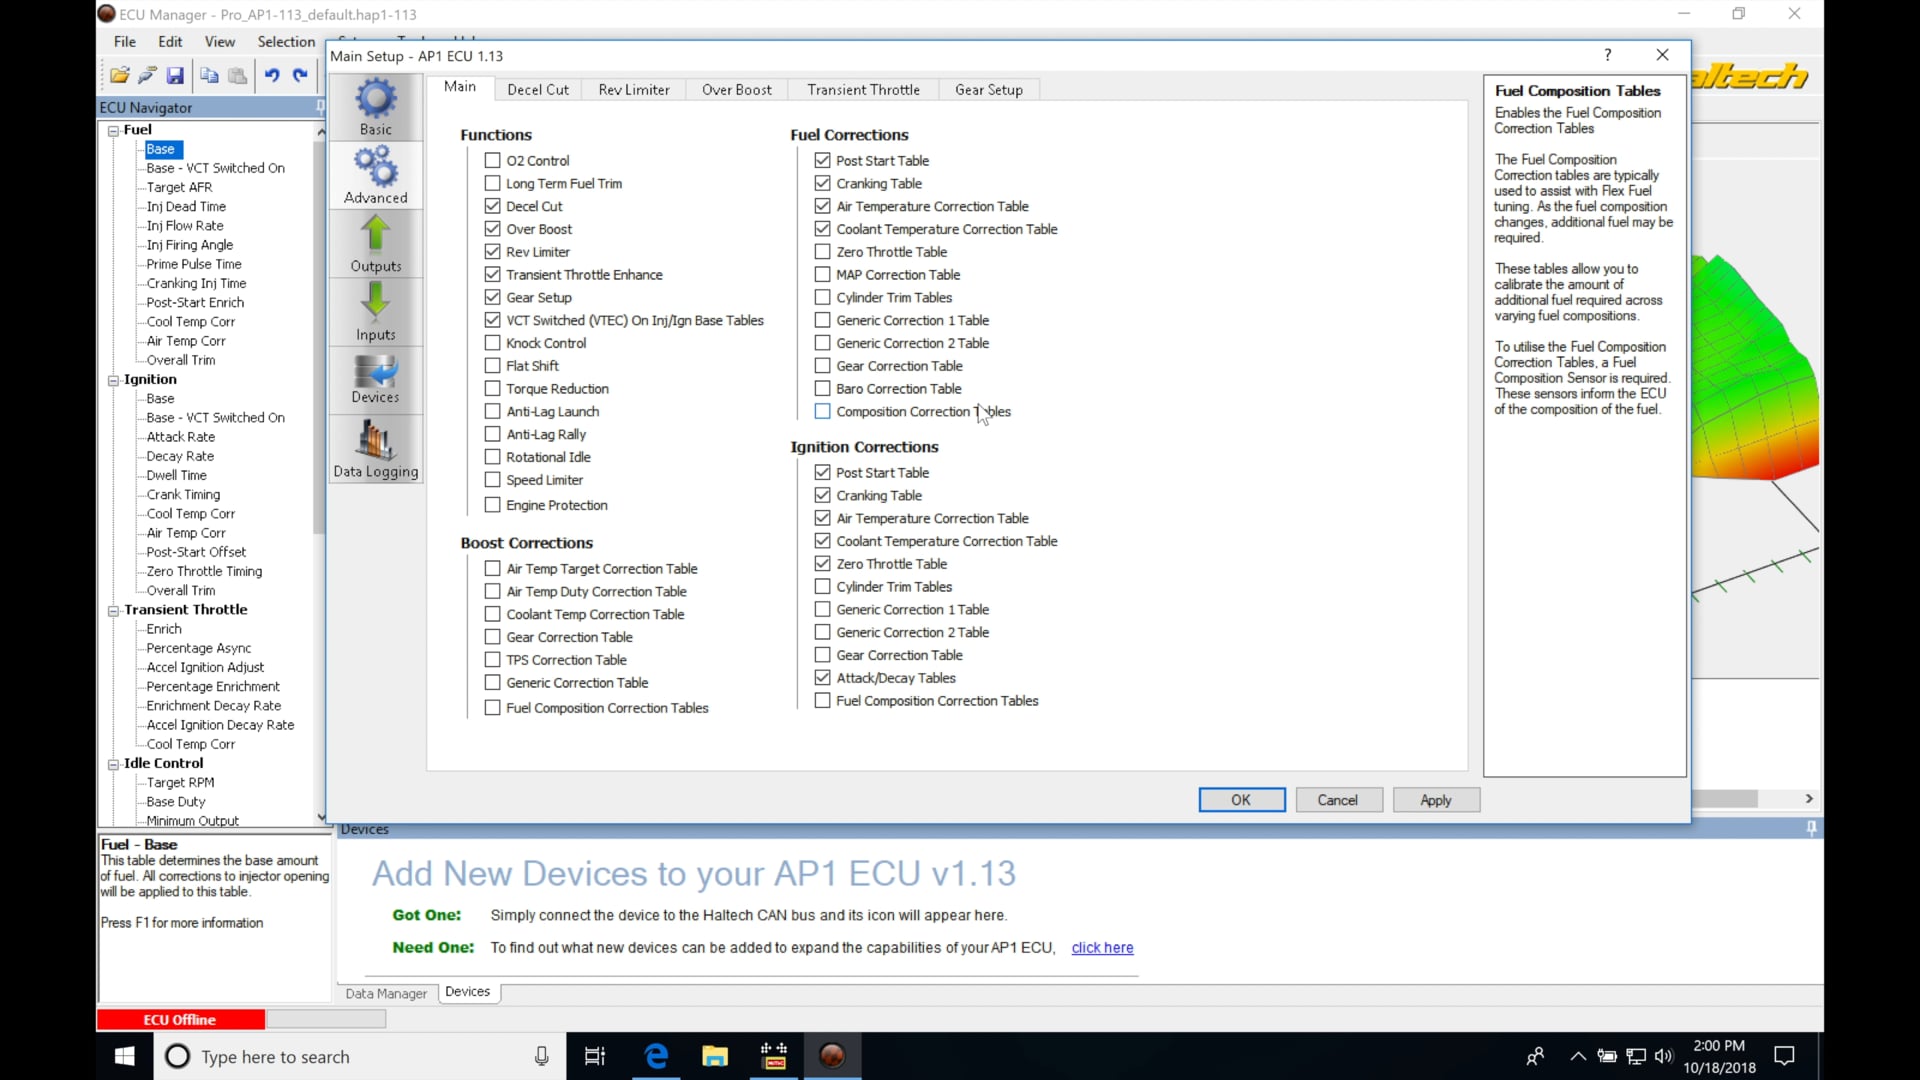1920x1080 pixels.
Task: Click the Outputs arrow icon
Action: coord(375,242)
